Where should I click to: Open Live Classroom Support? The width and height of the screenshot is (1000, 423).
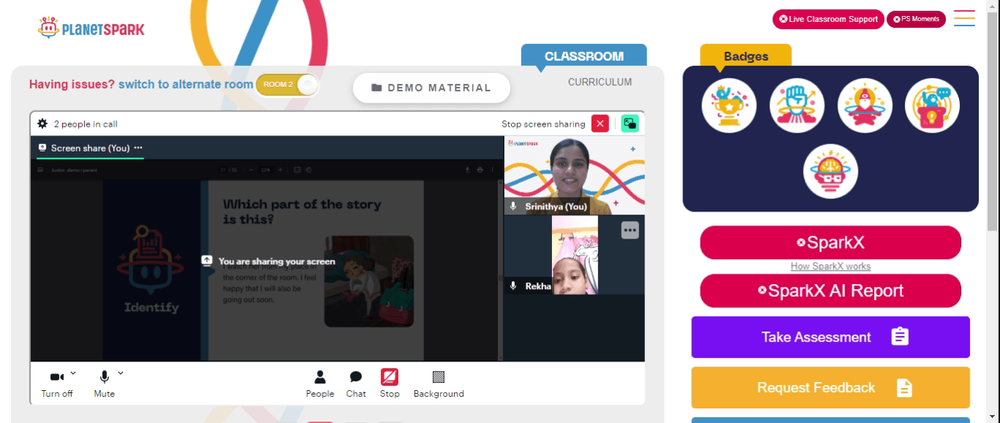coord(828,19)
